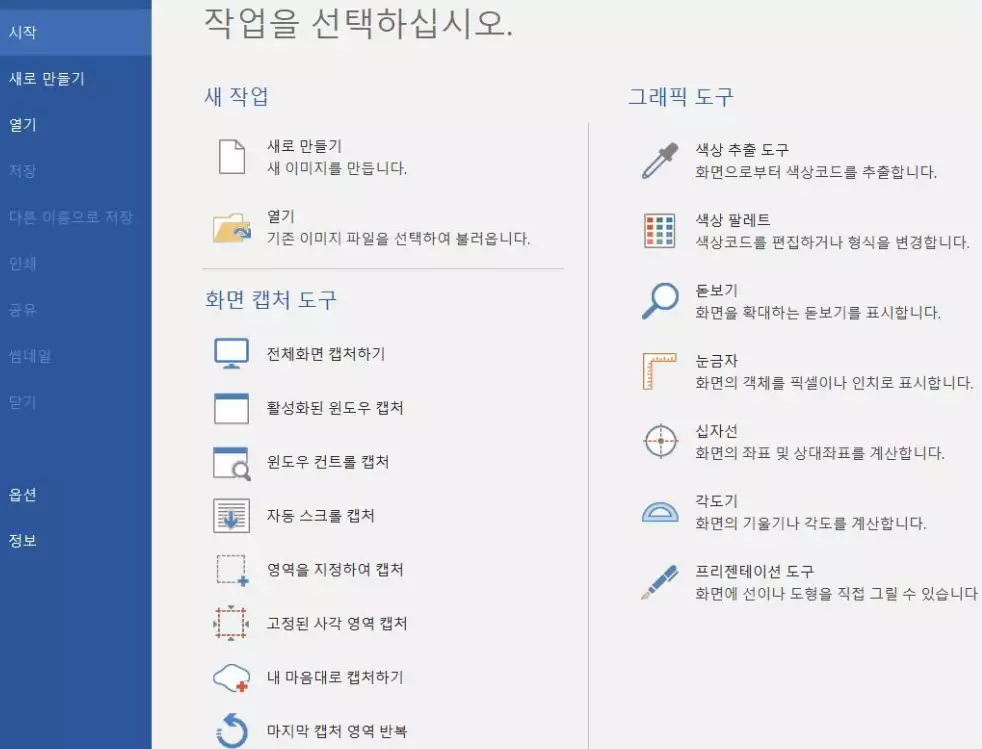Image resolution: width=982 pixels, height=749 pixels.
Task: Click the 작업을 선택하십시오. page title
Action: (359, 24)
